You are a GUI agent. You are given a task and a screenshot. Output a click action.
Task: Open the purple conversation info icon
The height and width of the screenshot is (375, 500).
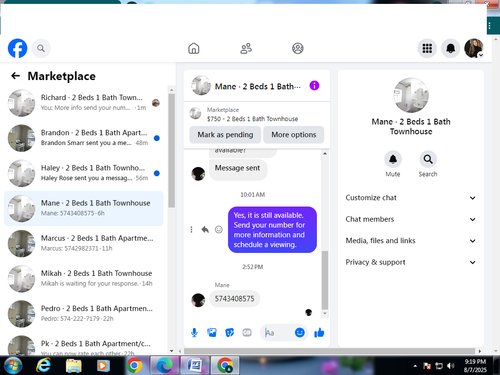point(314,86)
